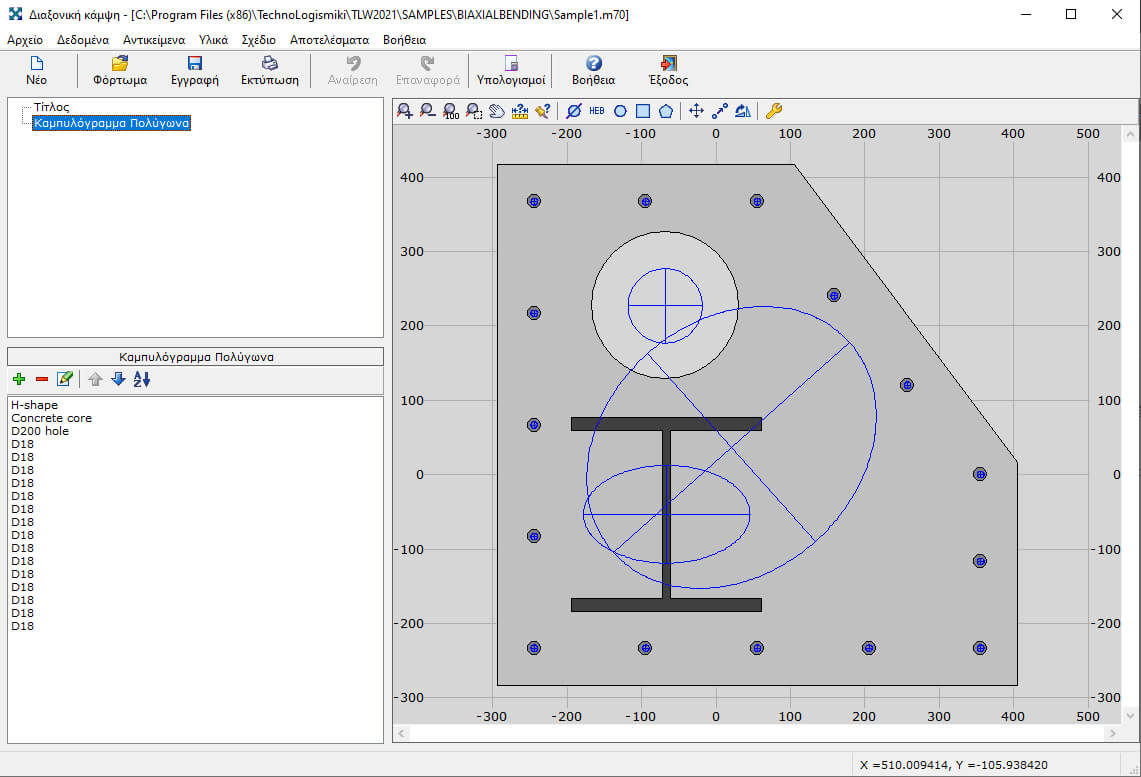The image size is (1141, 777).
Task: Click the Εκτύπωση print button
Action: click(x=269, y=71)
